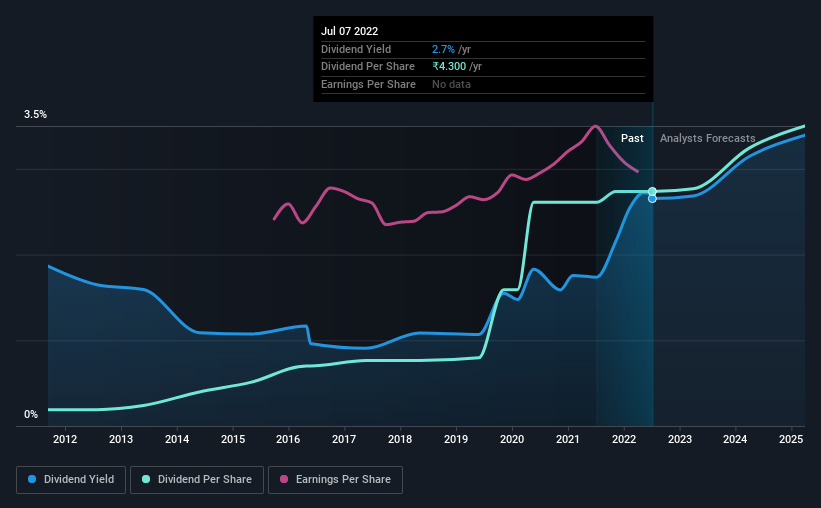Click the 'No data' earnings value

click(x=451, y=84)
